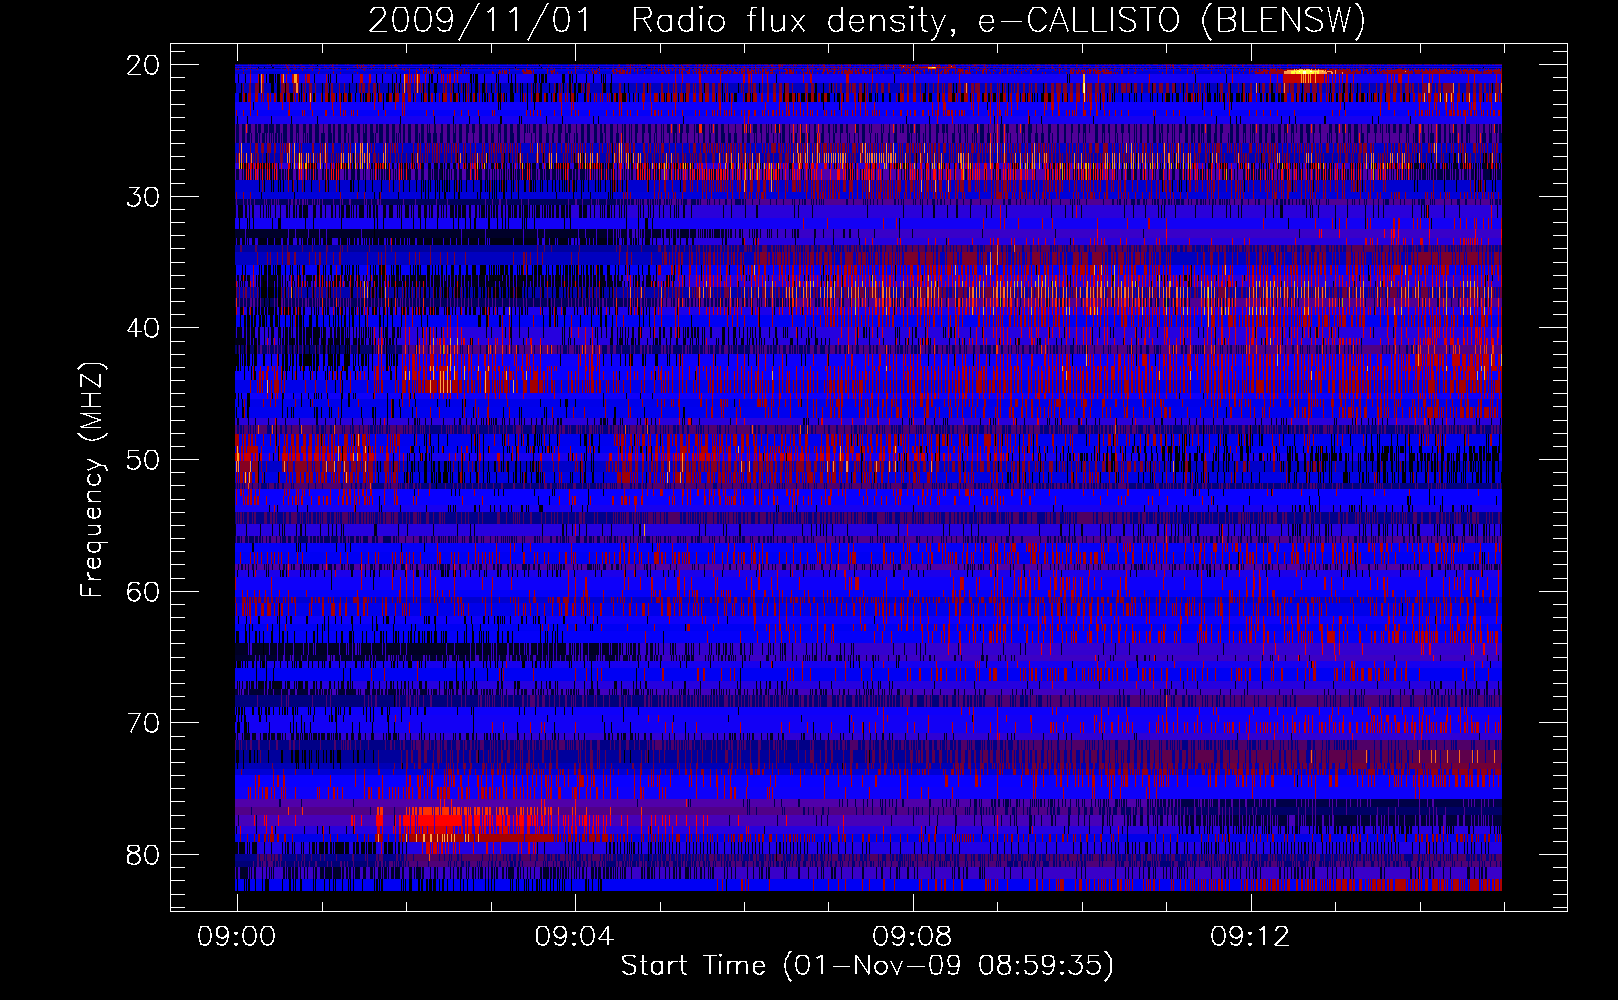1618x1000 pixels.
Task: Click the 40 MHz frequency tick label
Action: (x=143, y=329)
